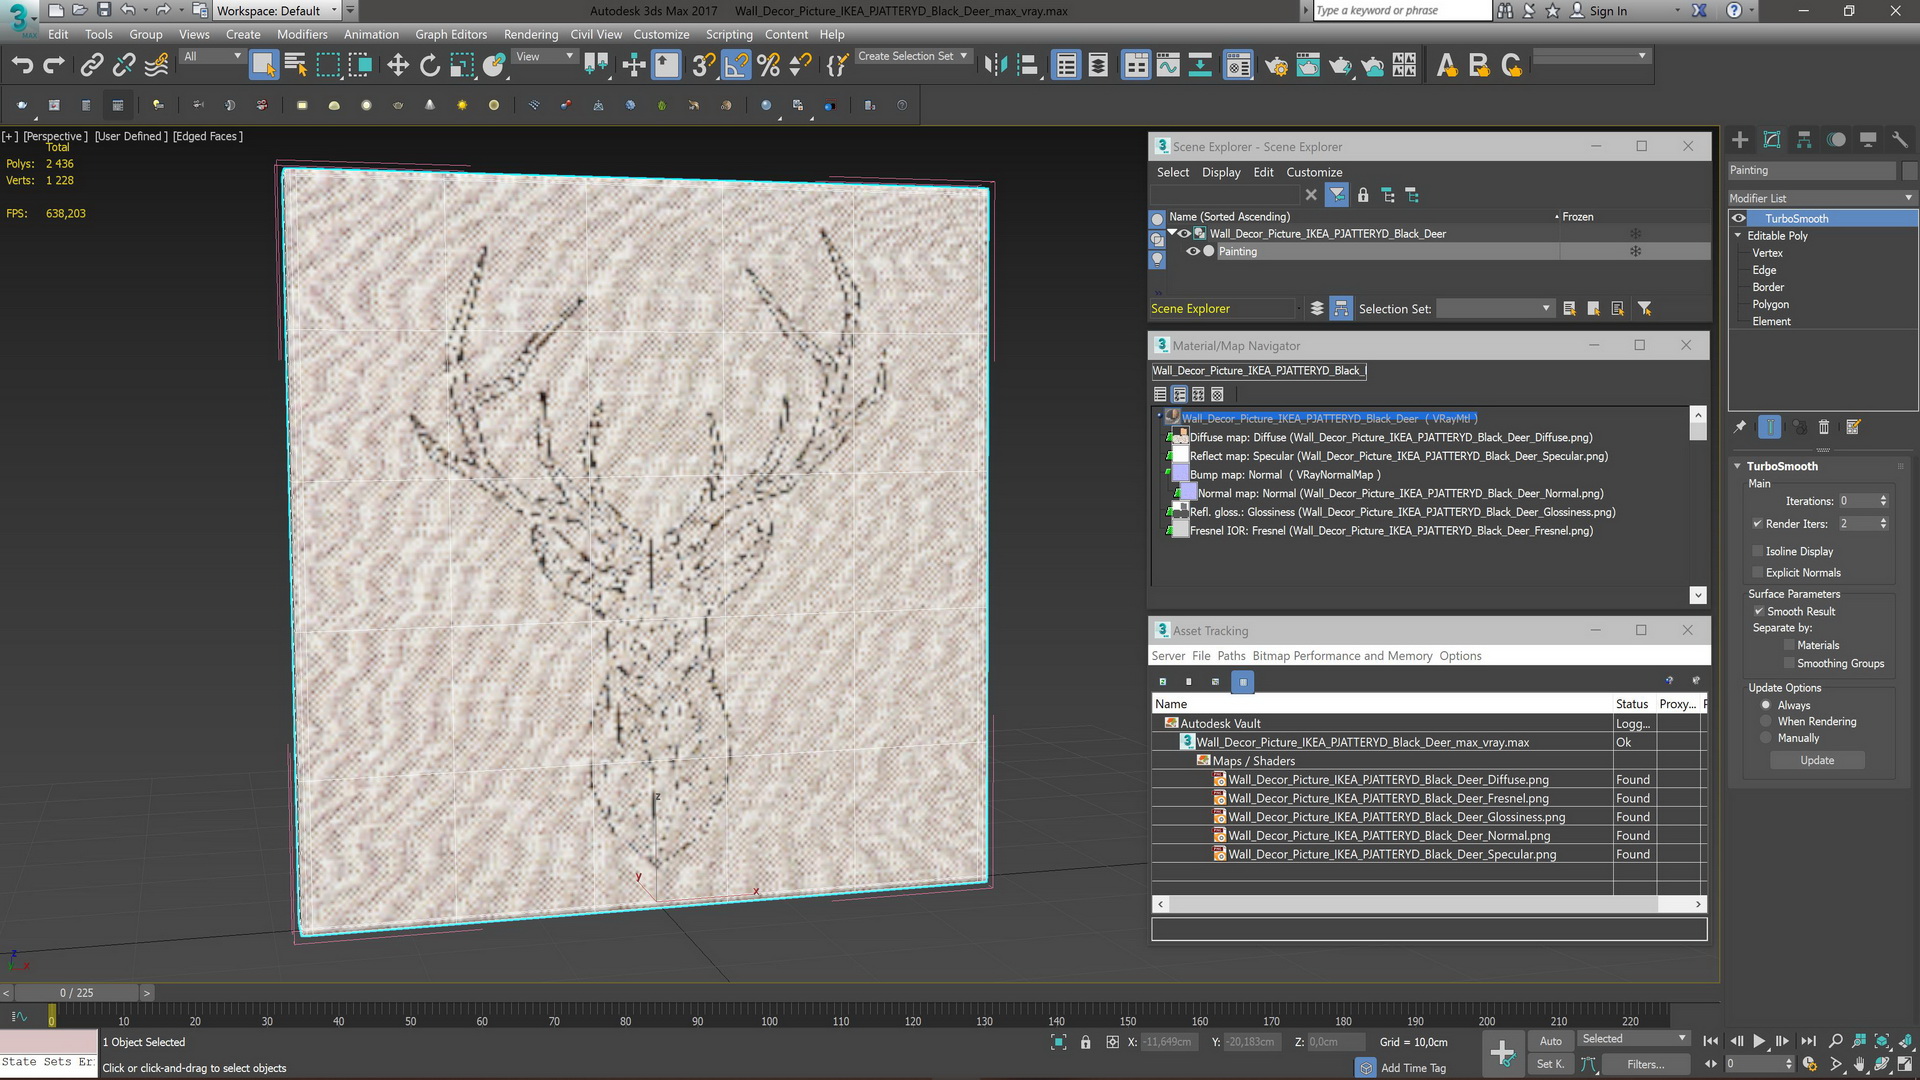Open the Selected key filter dropdown
Screen dimensions: 1920x1080
[1633, 1040]
